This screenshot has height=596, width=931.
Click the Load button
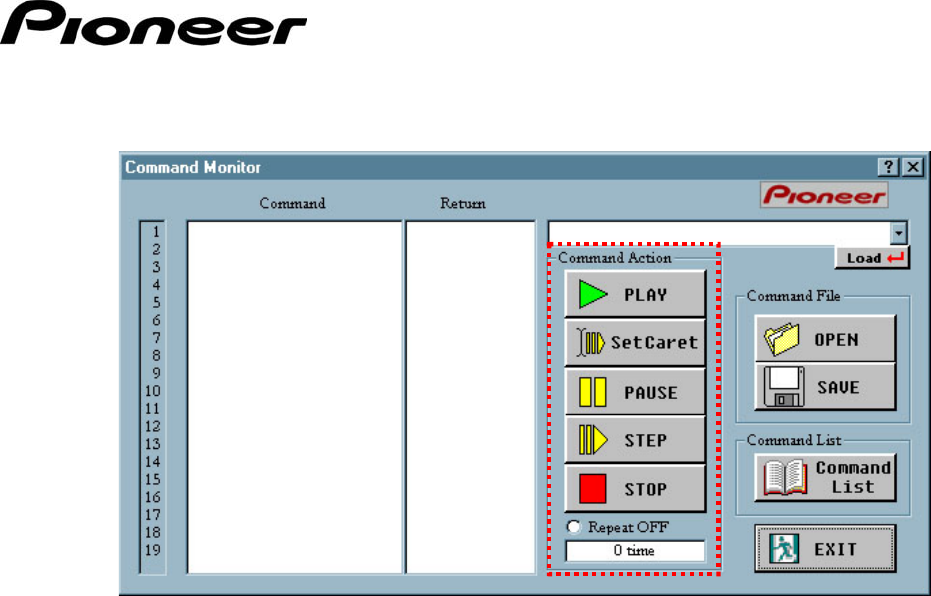click(x=872, y=258)
